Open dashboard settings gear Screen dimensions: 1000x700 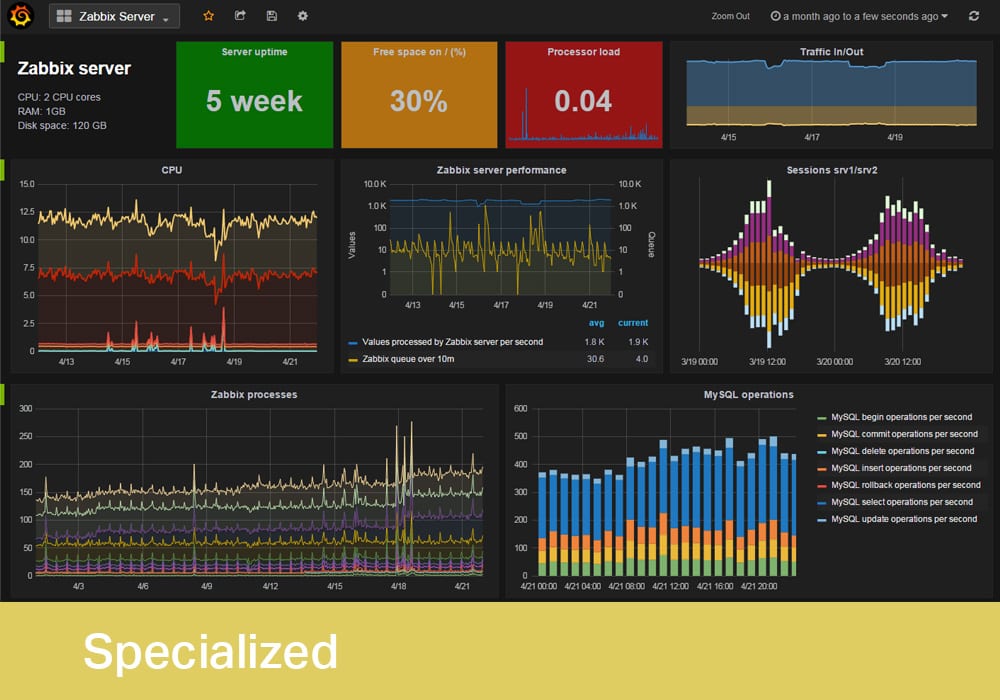(x=303, y=16)
